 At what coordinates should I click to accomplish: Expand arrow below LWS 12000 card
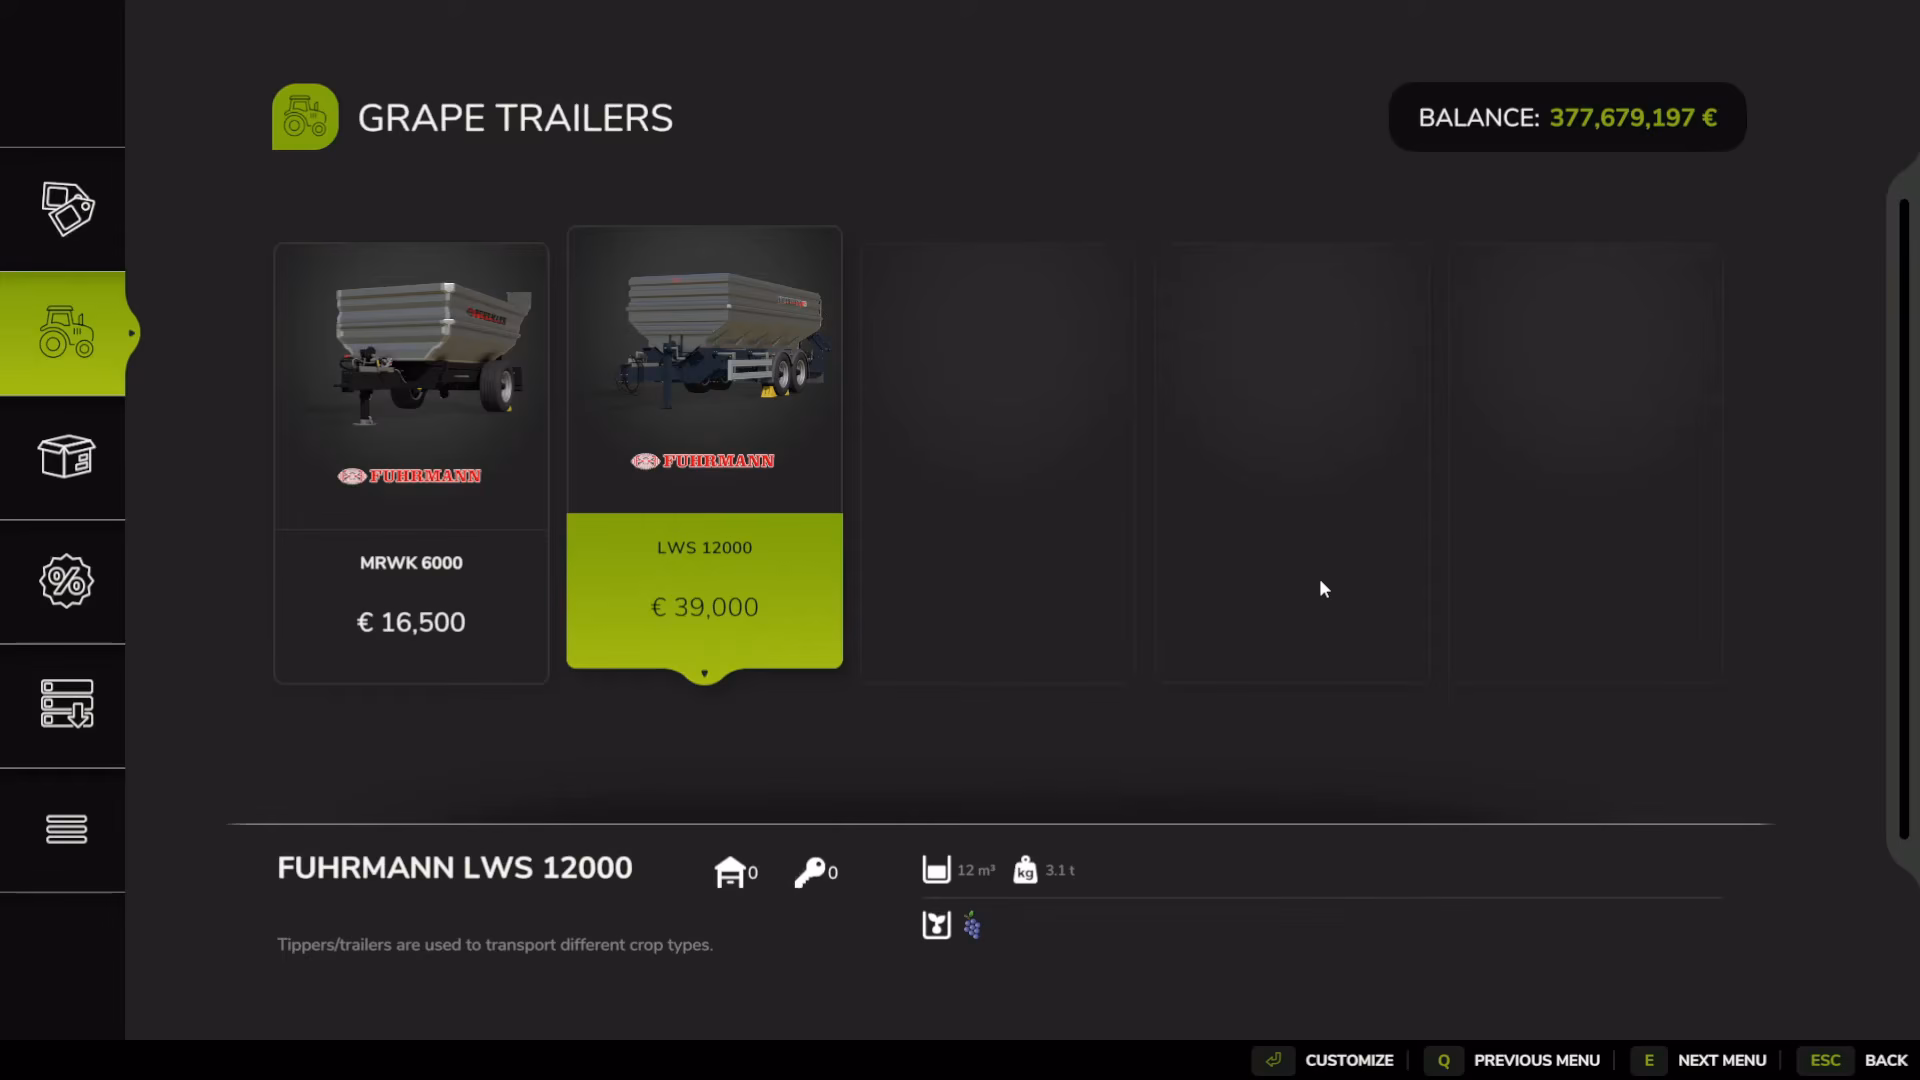pos(705,674)
